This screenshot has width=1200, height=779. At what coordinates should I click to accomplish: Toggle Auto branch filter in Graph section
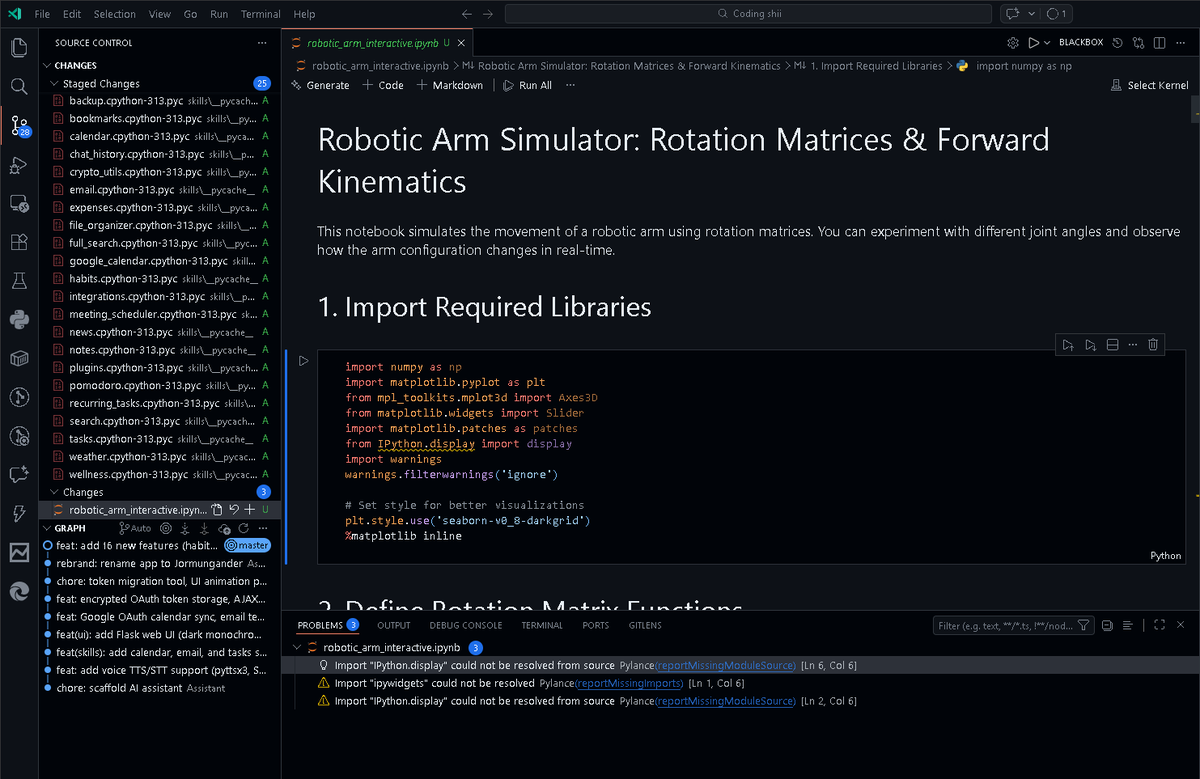pos(135,528)
